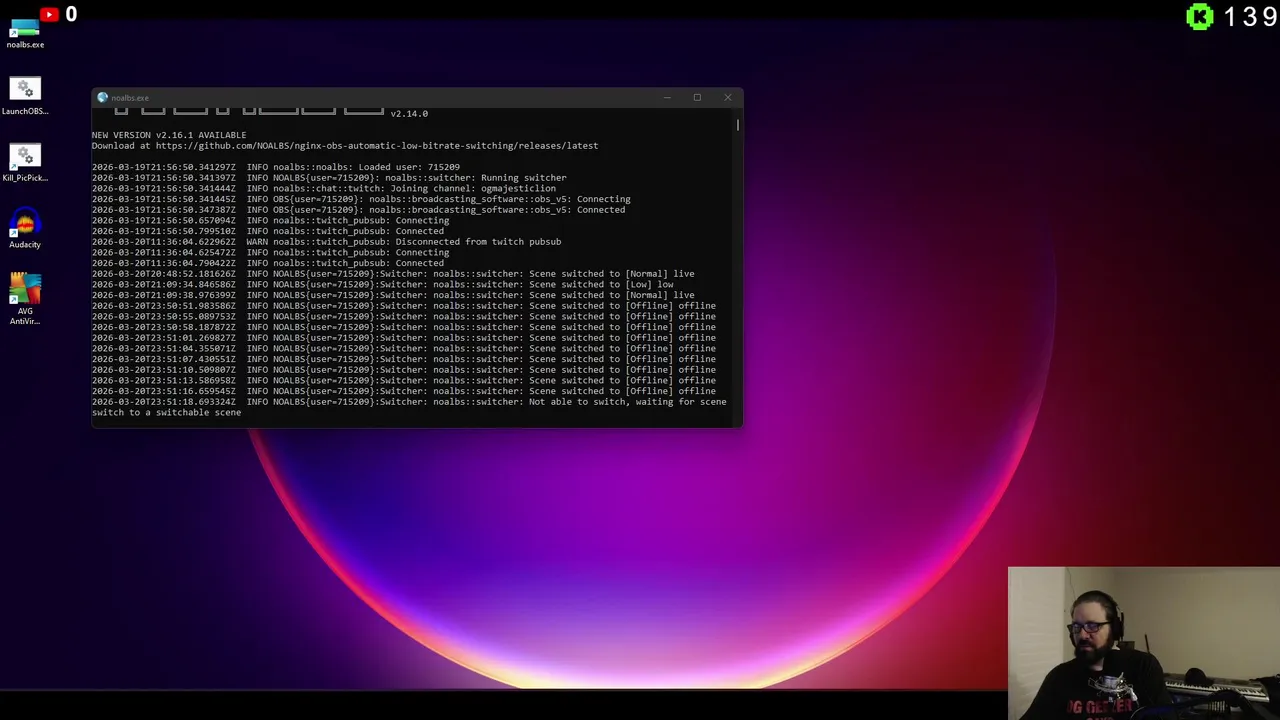Open the Kill_PicPick desktop shortcut
The image size is (1280, 720).
25,164
